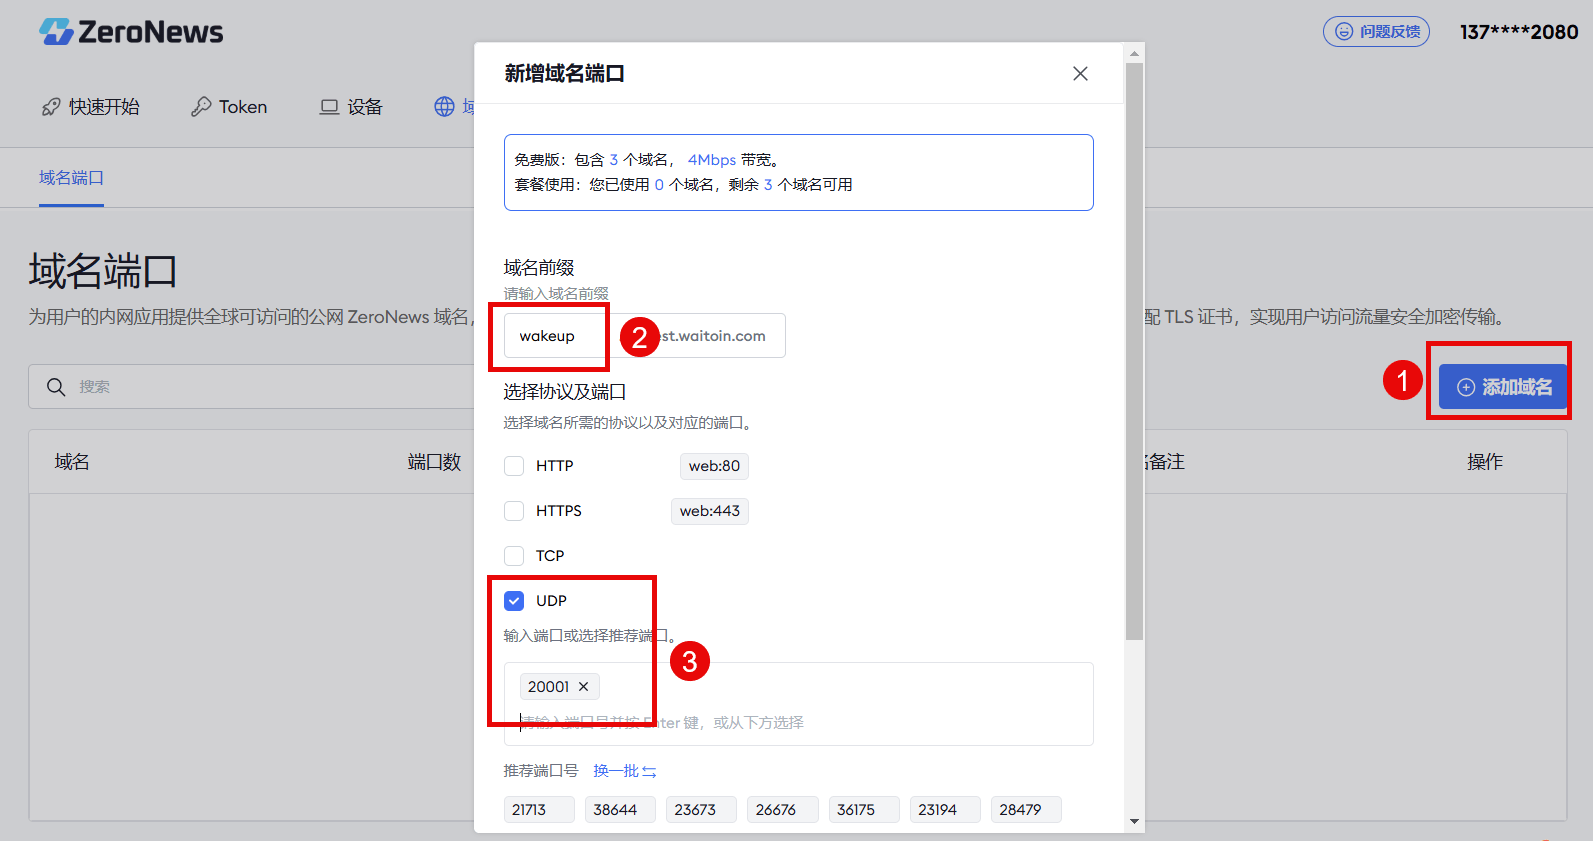The image size is (1593, 841).
Task: Click the dialog scrollbar down arrow
Action: (x=1134, y=822)
